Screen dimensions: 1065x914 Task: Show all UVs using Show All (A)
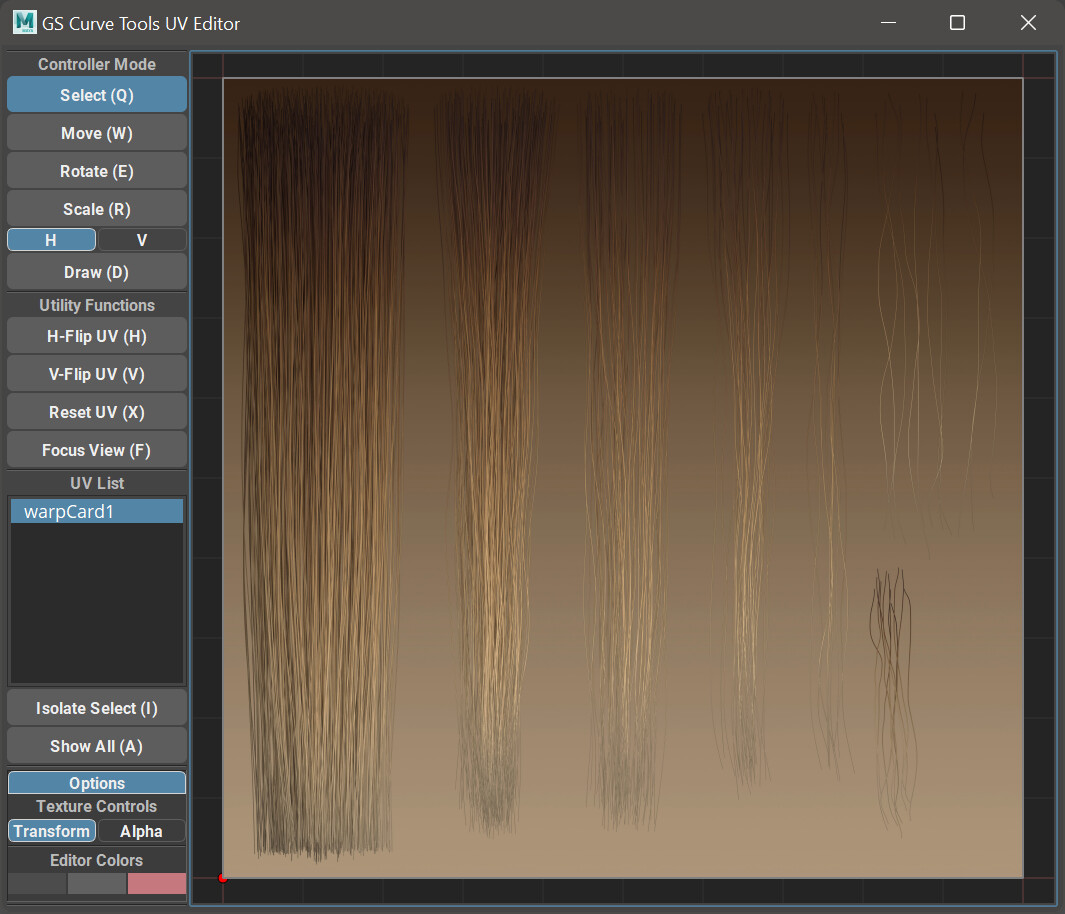pos(96,745)
